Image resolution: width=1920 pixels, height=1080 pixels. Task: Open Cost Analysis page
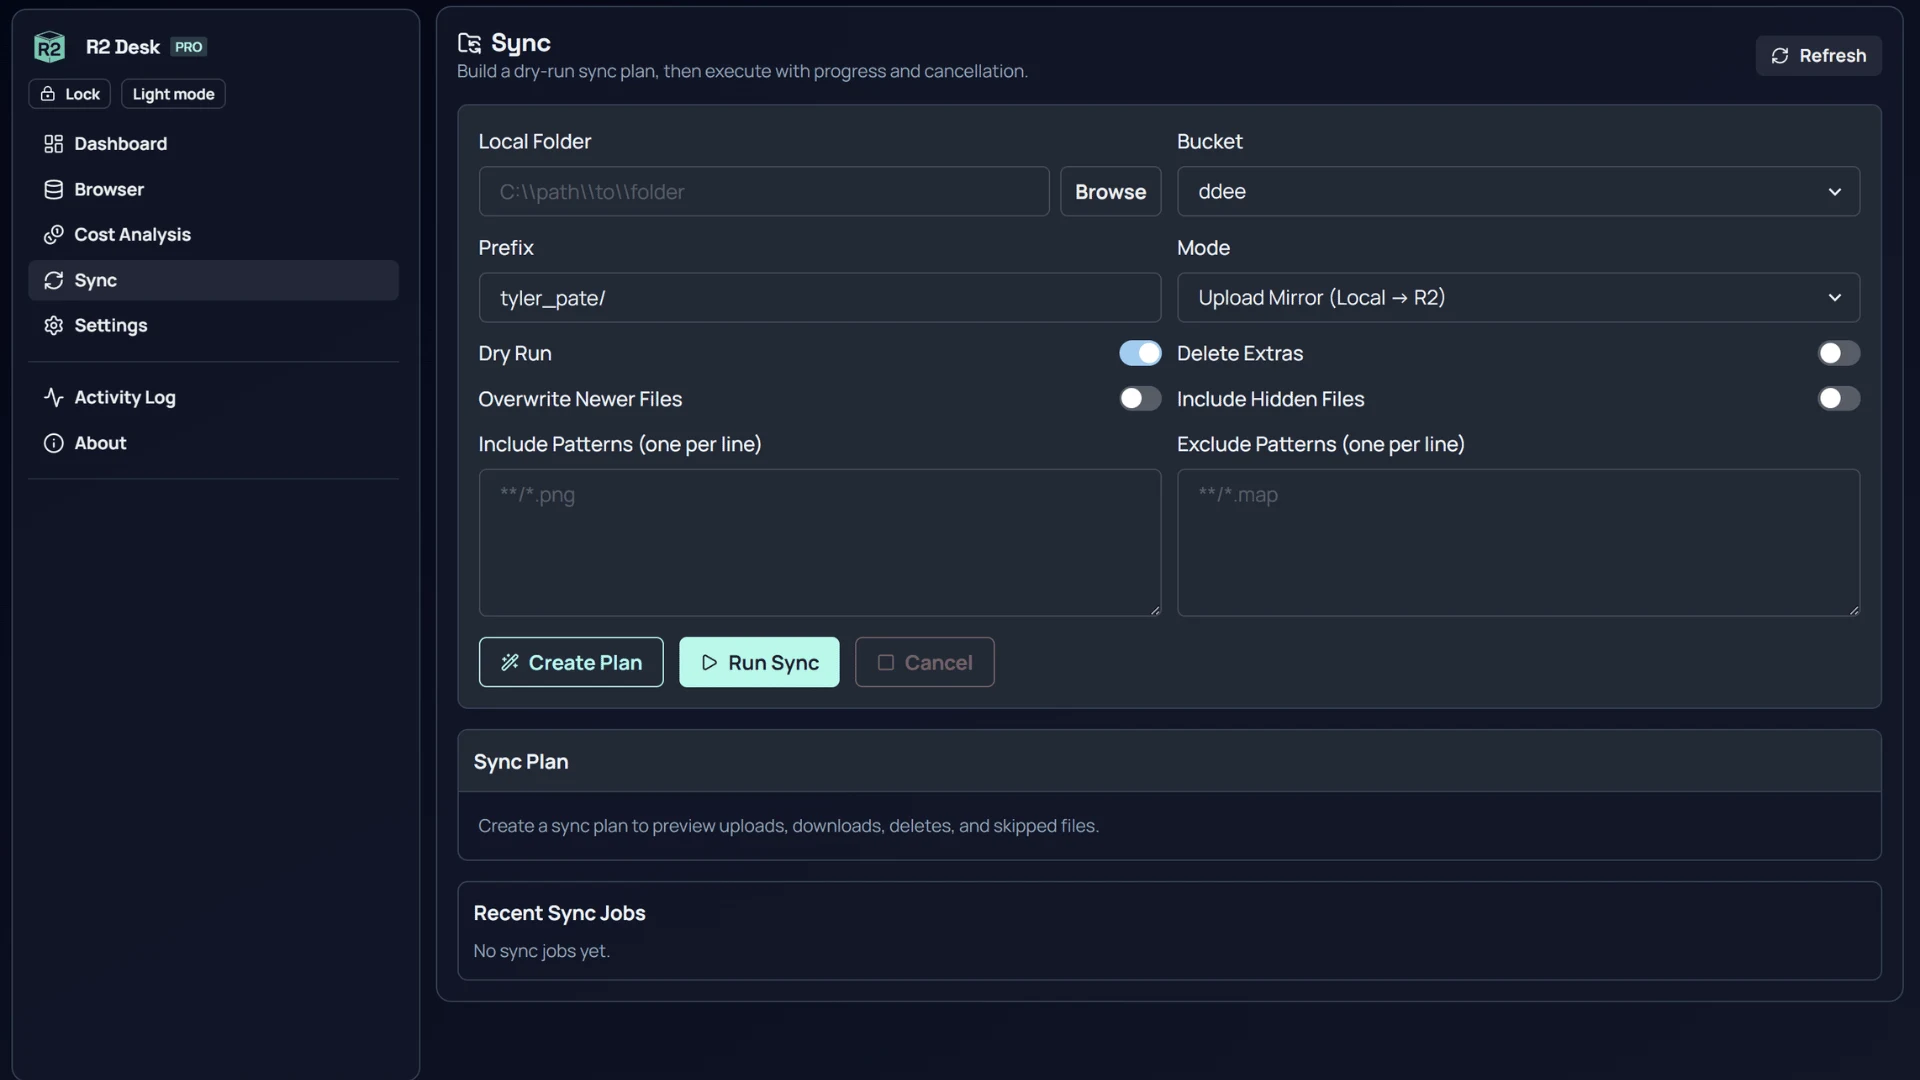pyautogui.click(x=213, y=235)
